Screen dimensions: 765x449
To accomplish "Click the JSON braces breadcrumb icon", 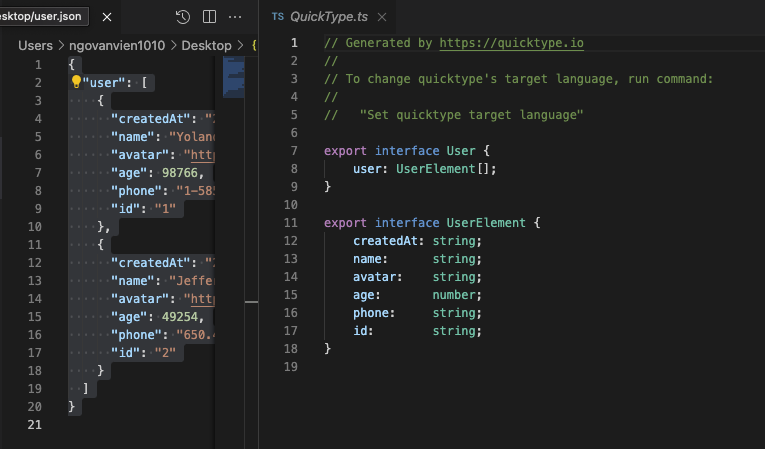I will click(x=254, y=45).
